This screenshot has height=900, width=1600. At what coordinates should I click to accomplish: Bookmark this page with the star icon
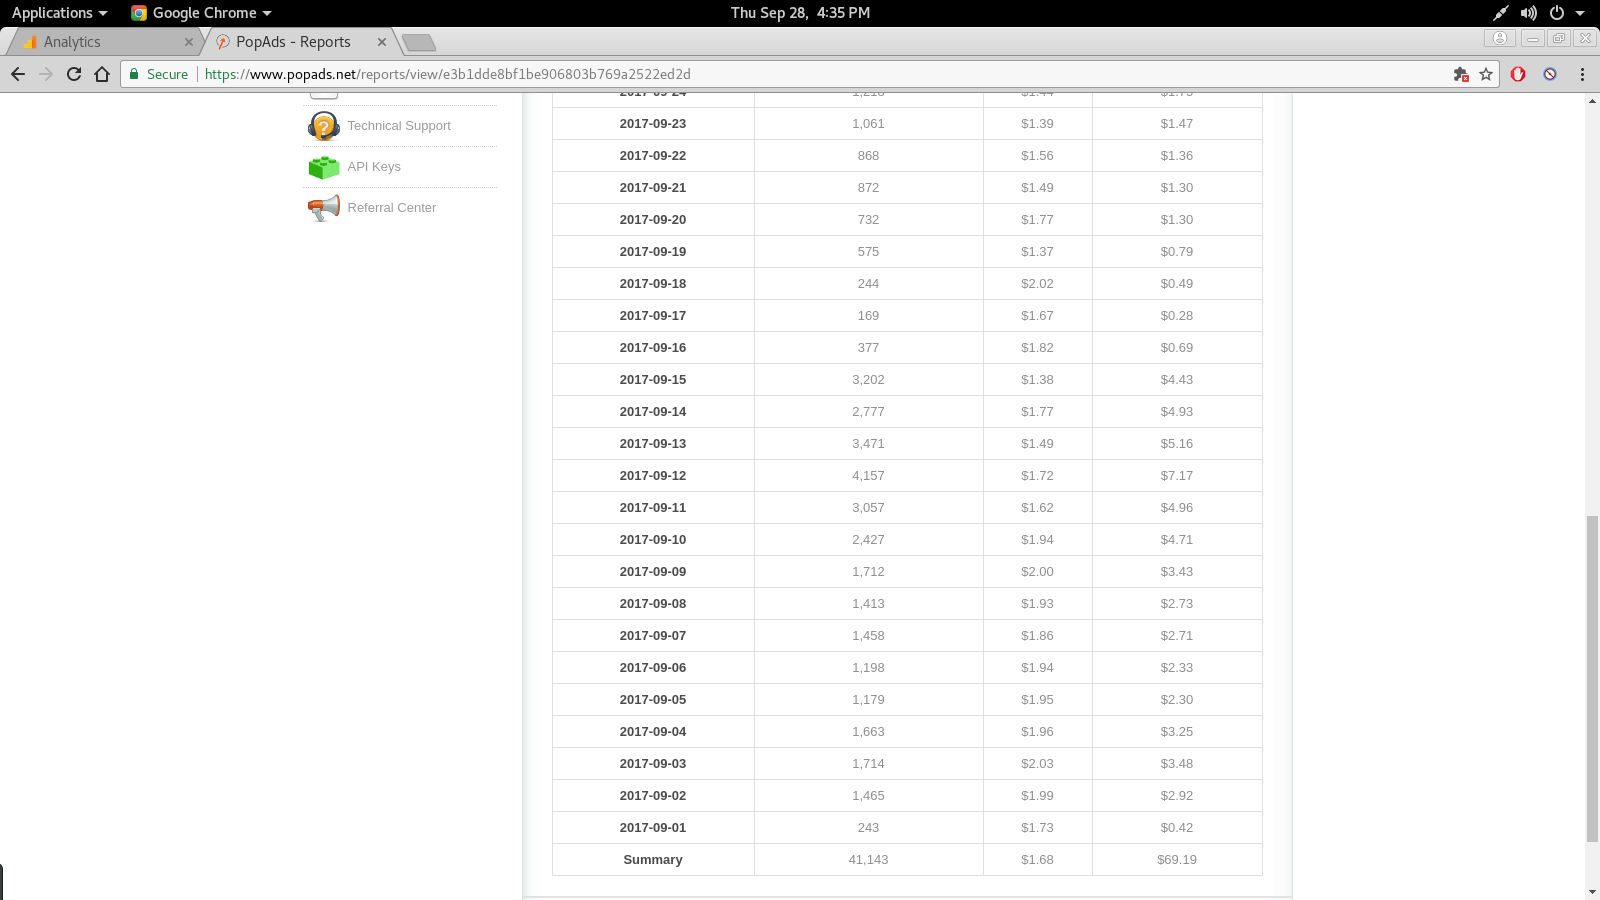pyautogui.click(x=1486, y=74)
